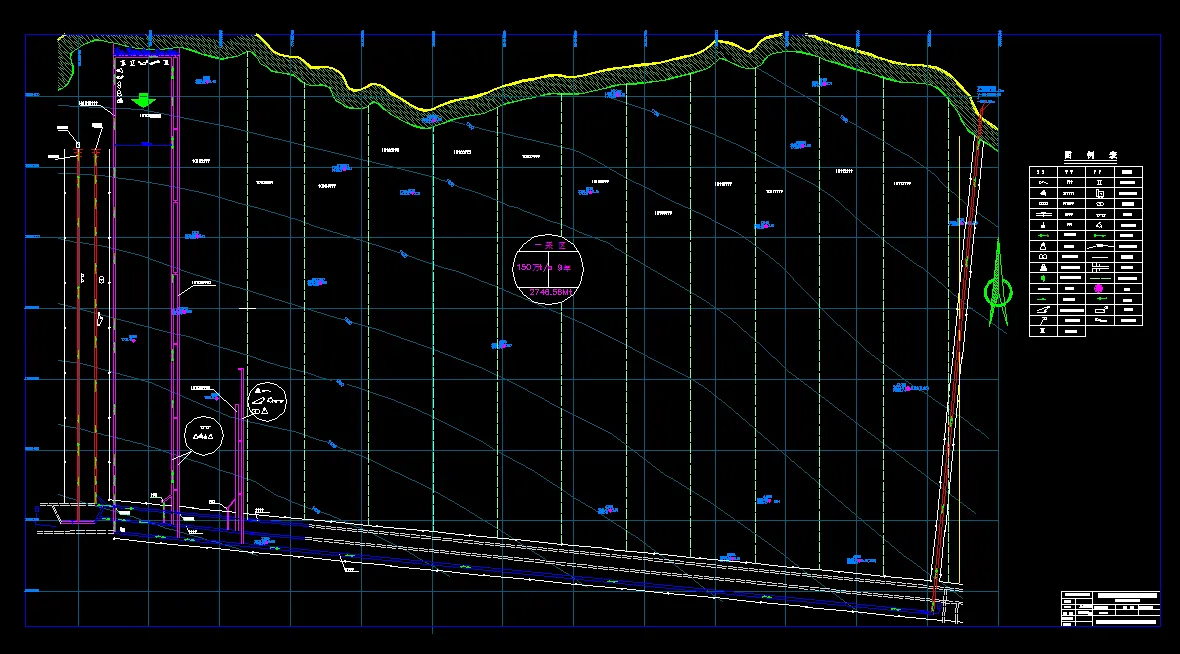
Task: Click the "2746.58Mt" text in circle
Action: tap(550, 292)
